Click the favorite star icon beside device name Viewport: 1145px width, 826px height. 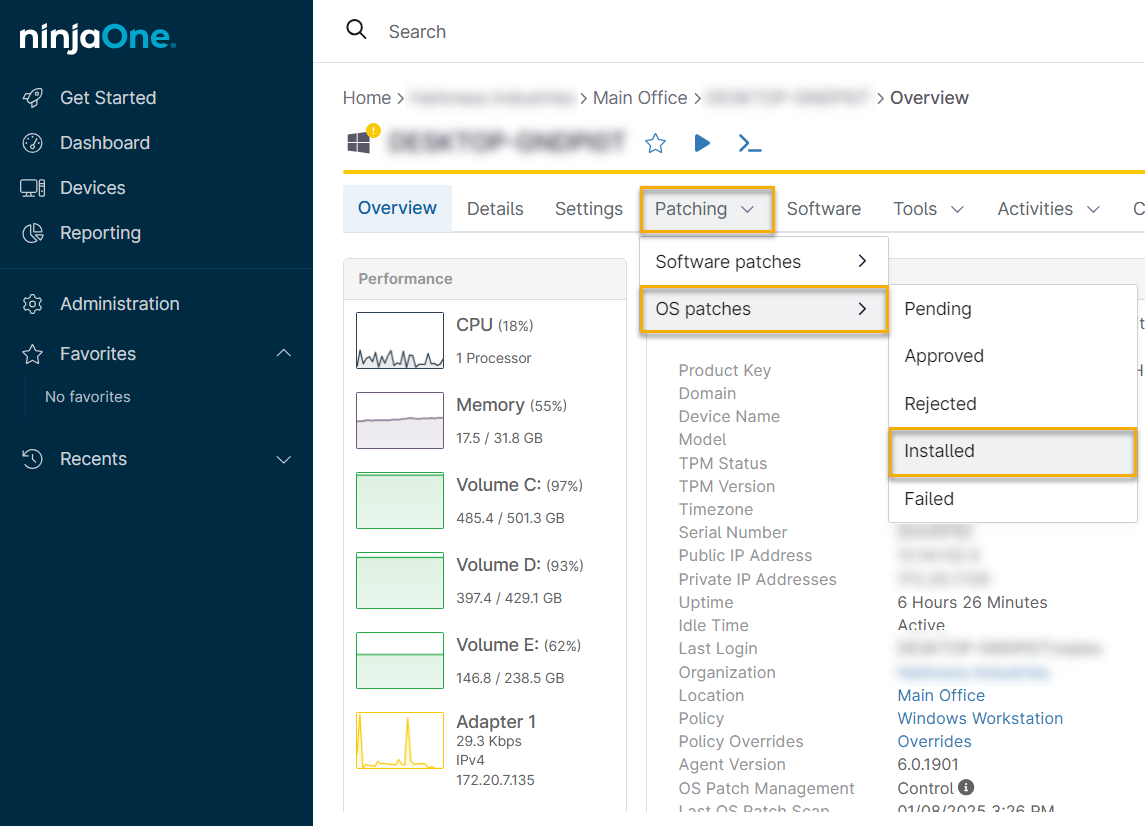(x=655, y=143)
